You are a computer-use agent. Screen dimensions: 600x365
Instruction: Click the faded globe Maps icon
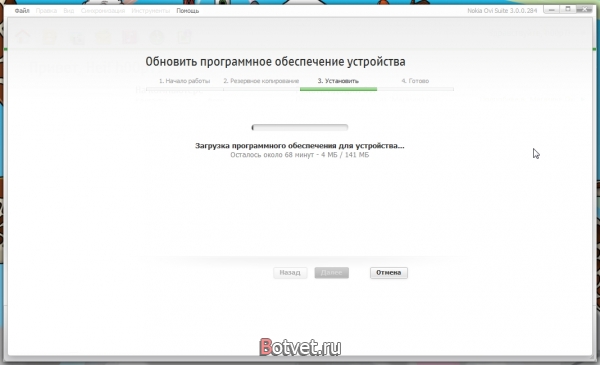point(157,37)
